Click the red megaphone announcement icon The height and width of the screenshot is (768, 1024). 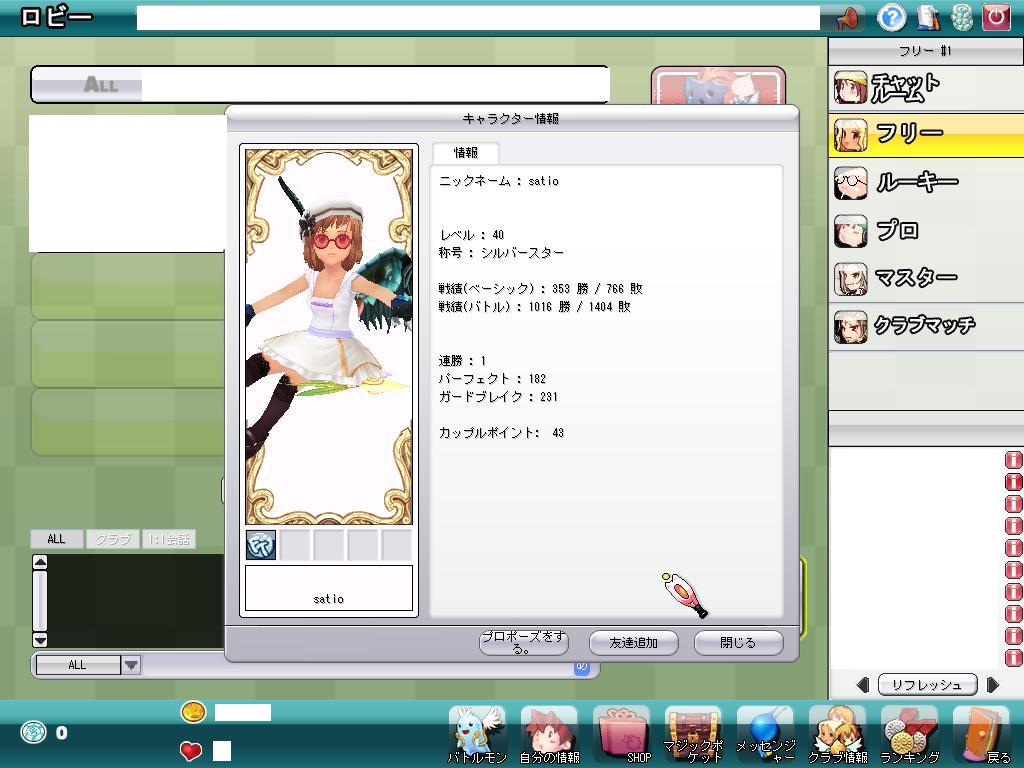click(847, 18)
